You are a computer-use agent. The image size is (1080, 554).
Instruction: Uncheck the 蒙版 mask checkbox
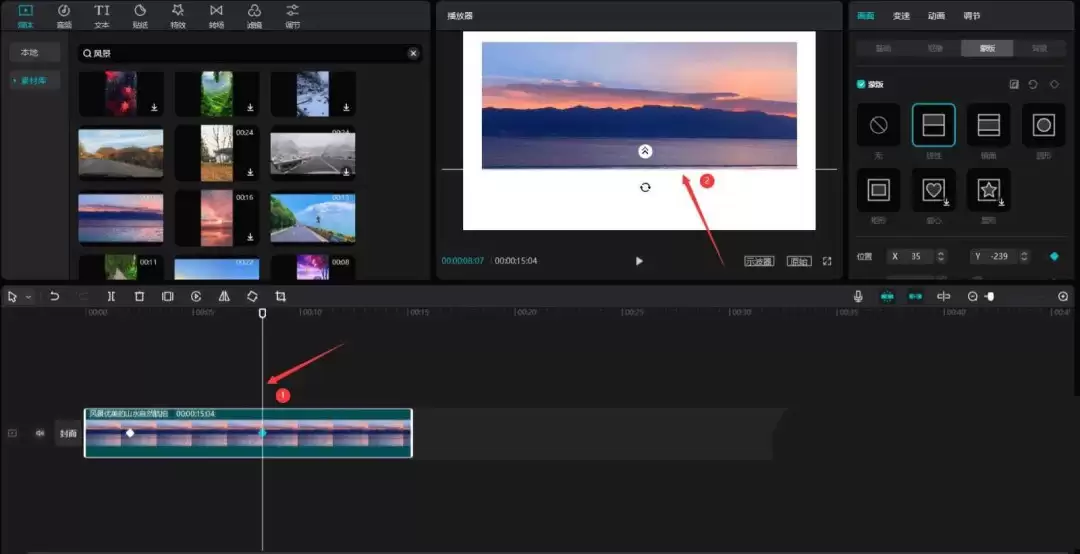(x=861, y=84)
